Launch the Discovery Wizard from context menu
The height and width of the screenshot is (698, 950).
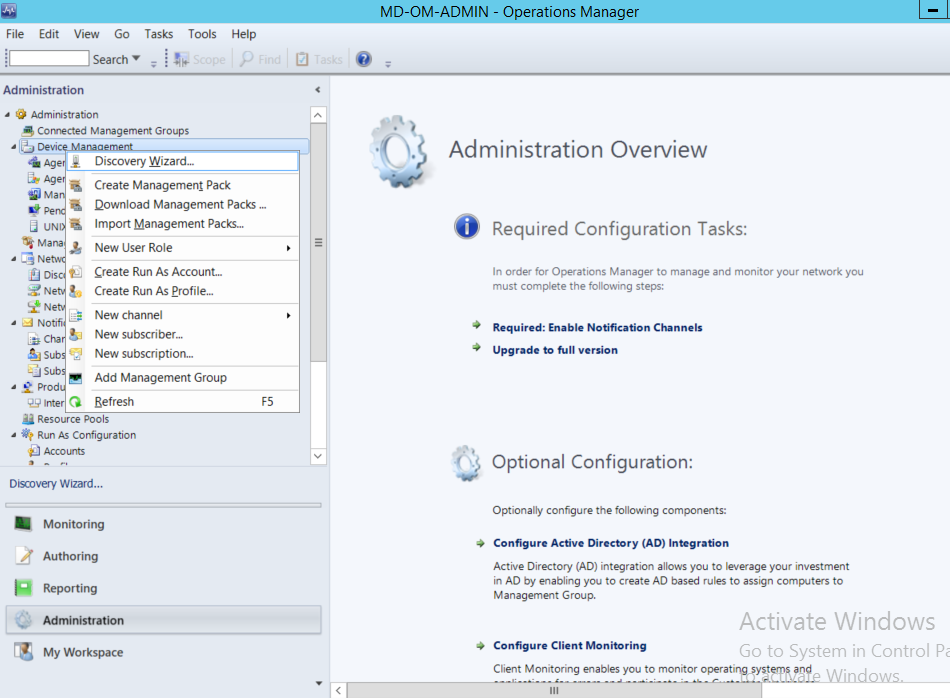145,161
